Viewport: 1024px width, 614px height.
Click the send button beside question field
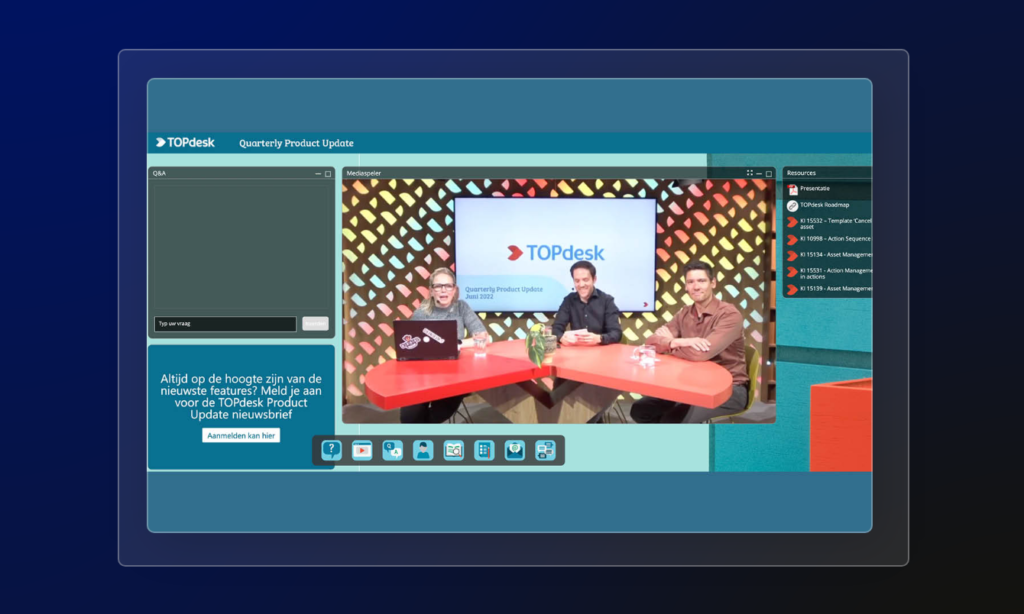tap(315, 323)
